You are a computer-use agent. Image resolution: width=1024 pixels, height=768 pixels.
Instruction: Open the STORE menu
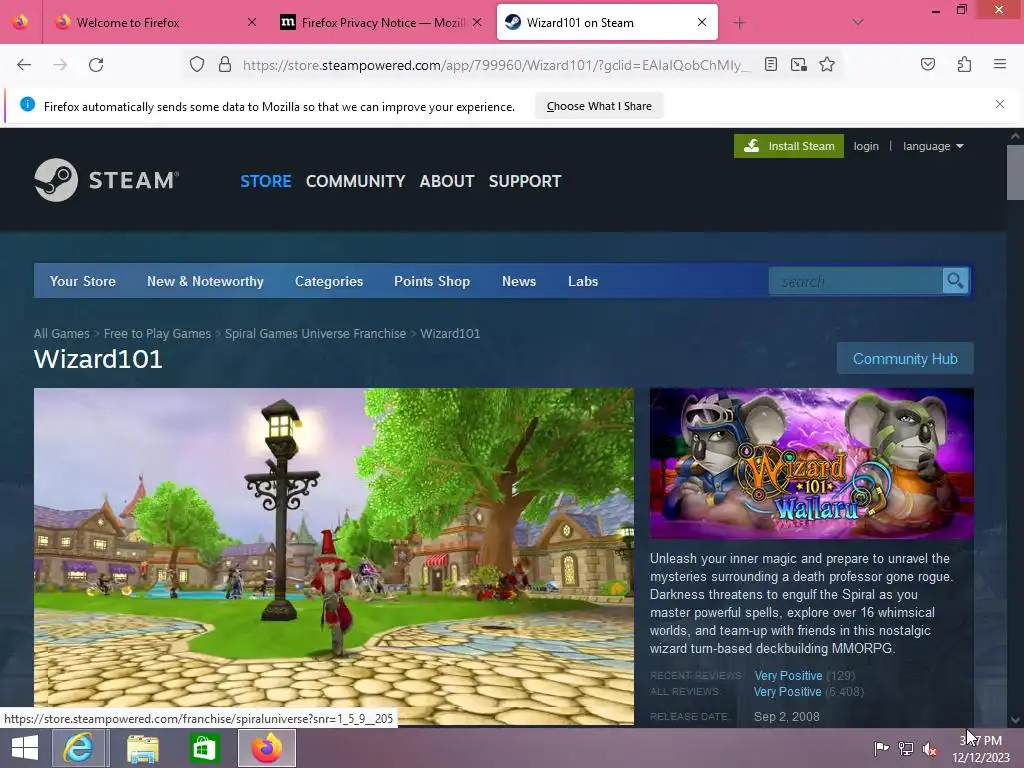pos(266,181)
